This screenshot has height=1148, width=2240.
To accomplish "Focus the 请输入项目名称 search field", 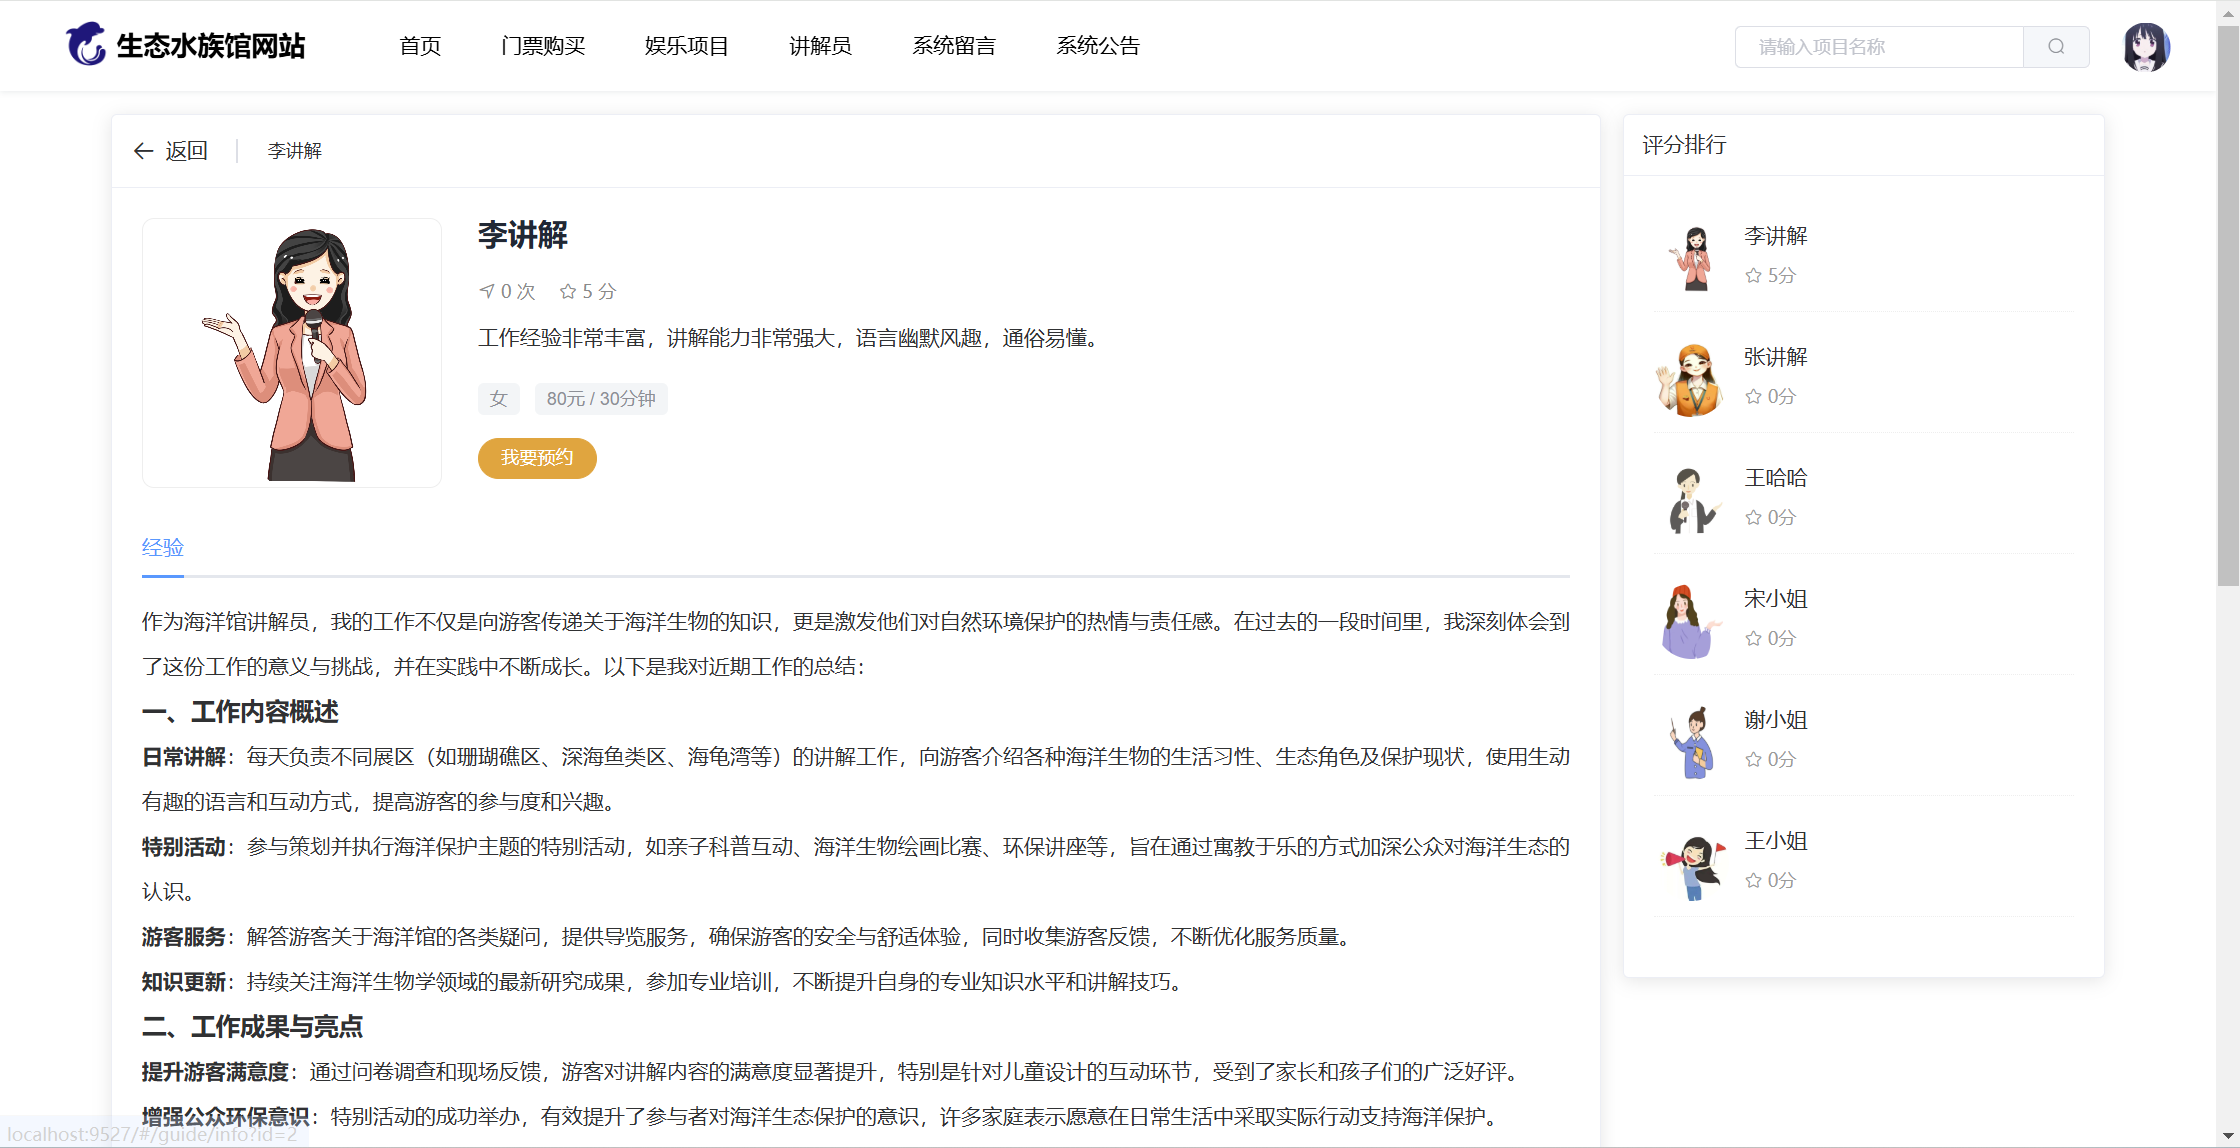I will pyautogui.click(x=1878, y=47).
